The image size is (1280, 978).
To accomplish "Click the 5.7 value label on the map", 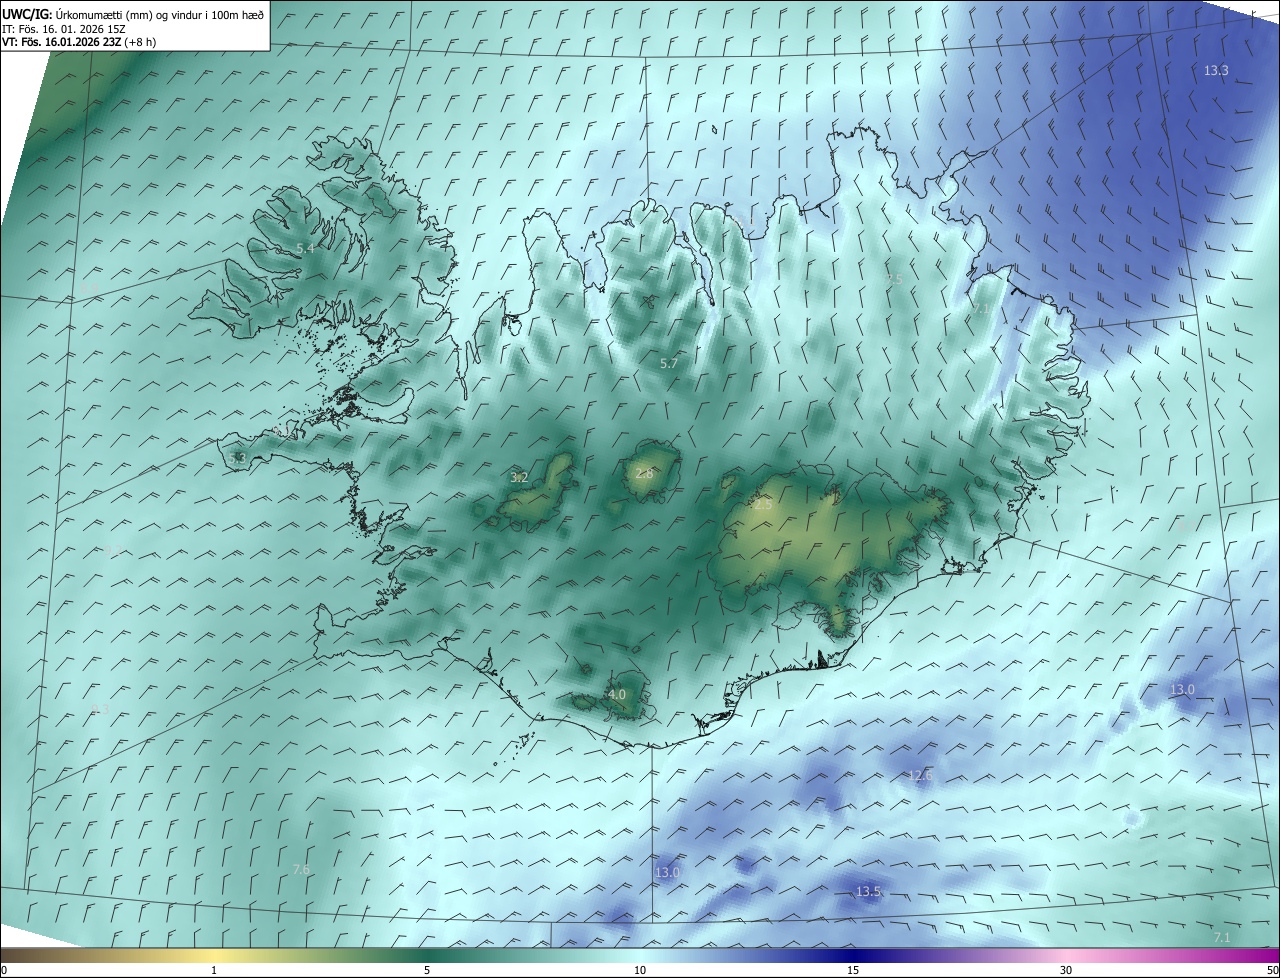I will tap(669, 363).
